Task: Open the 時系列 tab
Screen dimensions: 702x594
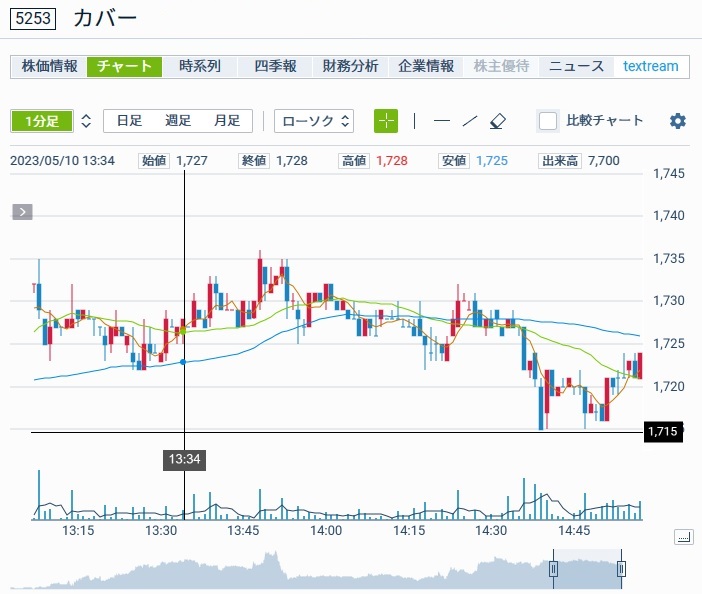Action: (x=200, y=66)
